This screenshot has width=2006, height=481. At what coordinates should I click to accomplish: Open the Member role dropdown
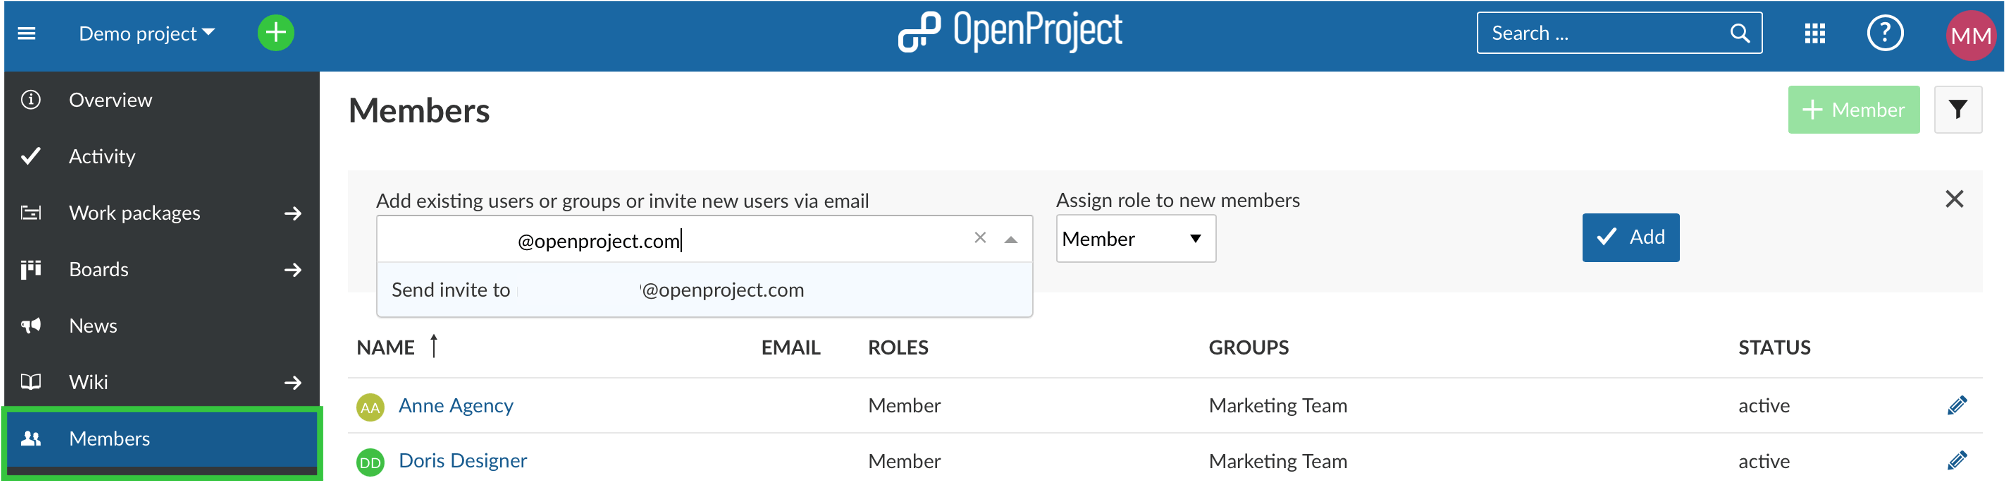pos(1135,239)
